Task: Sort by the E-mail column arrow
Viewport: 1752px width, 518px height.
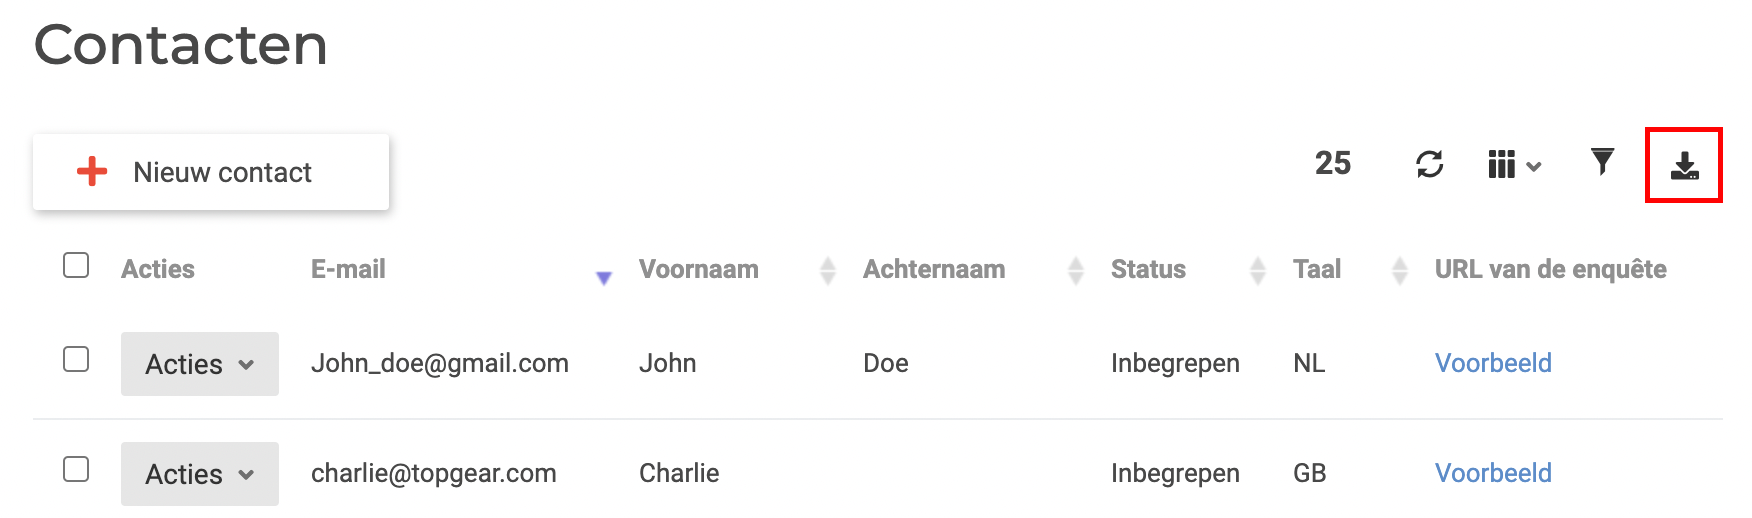Action: (603, 278)
